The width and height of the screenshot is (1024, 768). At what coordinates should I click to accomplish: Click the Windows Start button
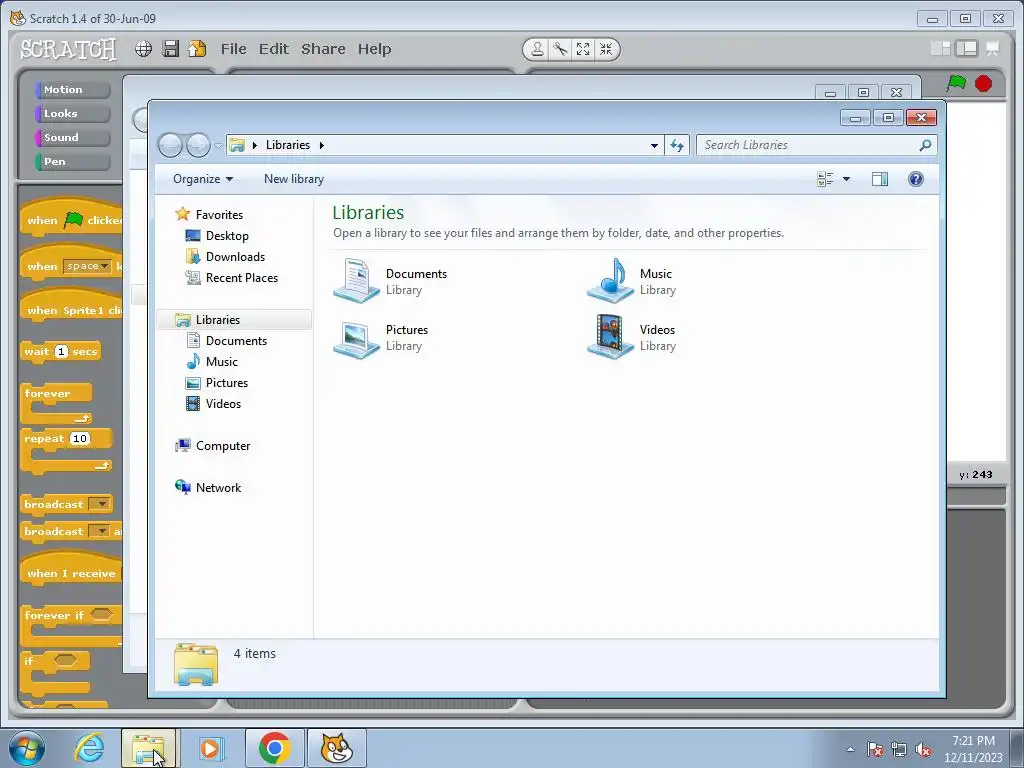(27, 748)
